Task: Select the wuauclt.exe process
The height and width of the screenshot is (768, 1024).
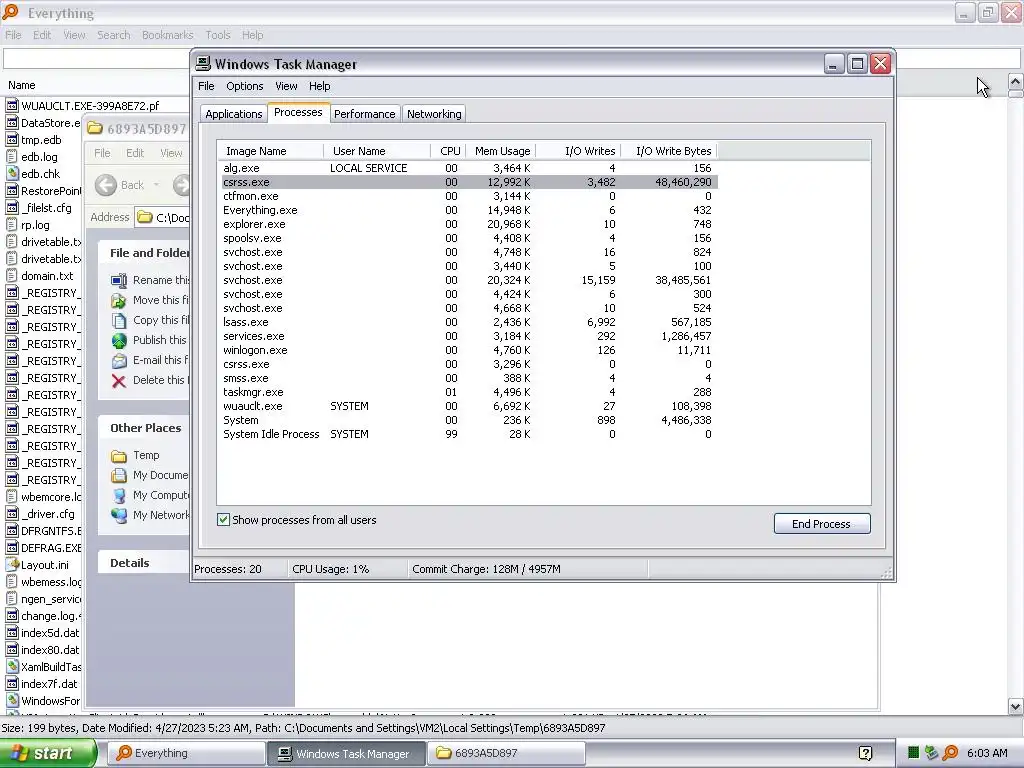Action: pos(467,406)
